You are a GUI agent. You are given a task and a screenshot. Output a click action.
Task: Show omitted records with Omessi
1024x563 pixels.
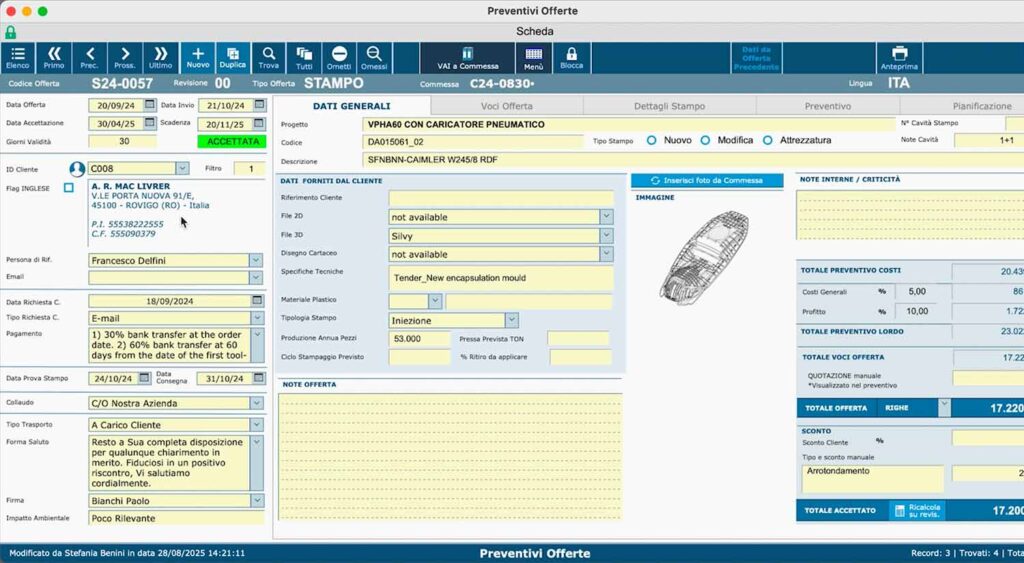(374, 58)
